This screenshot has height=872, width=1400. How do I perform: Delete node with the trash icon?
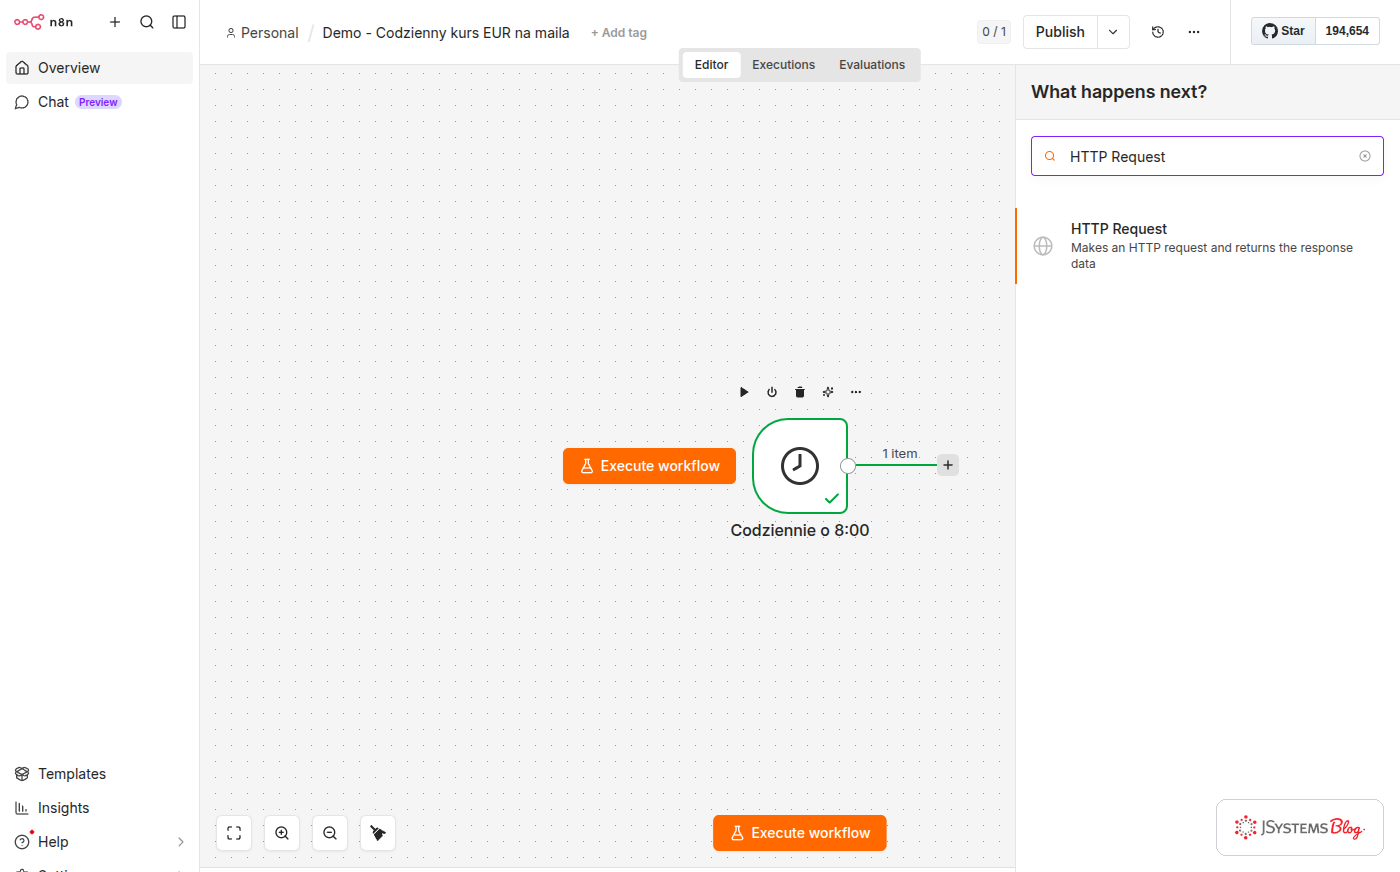tap(800, 392)
